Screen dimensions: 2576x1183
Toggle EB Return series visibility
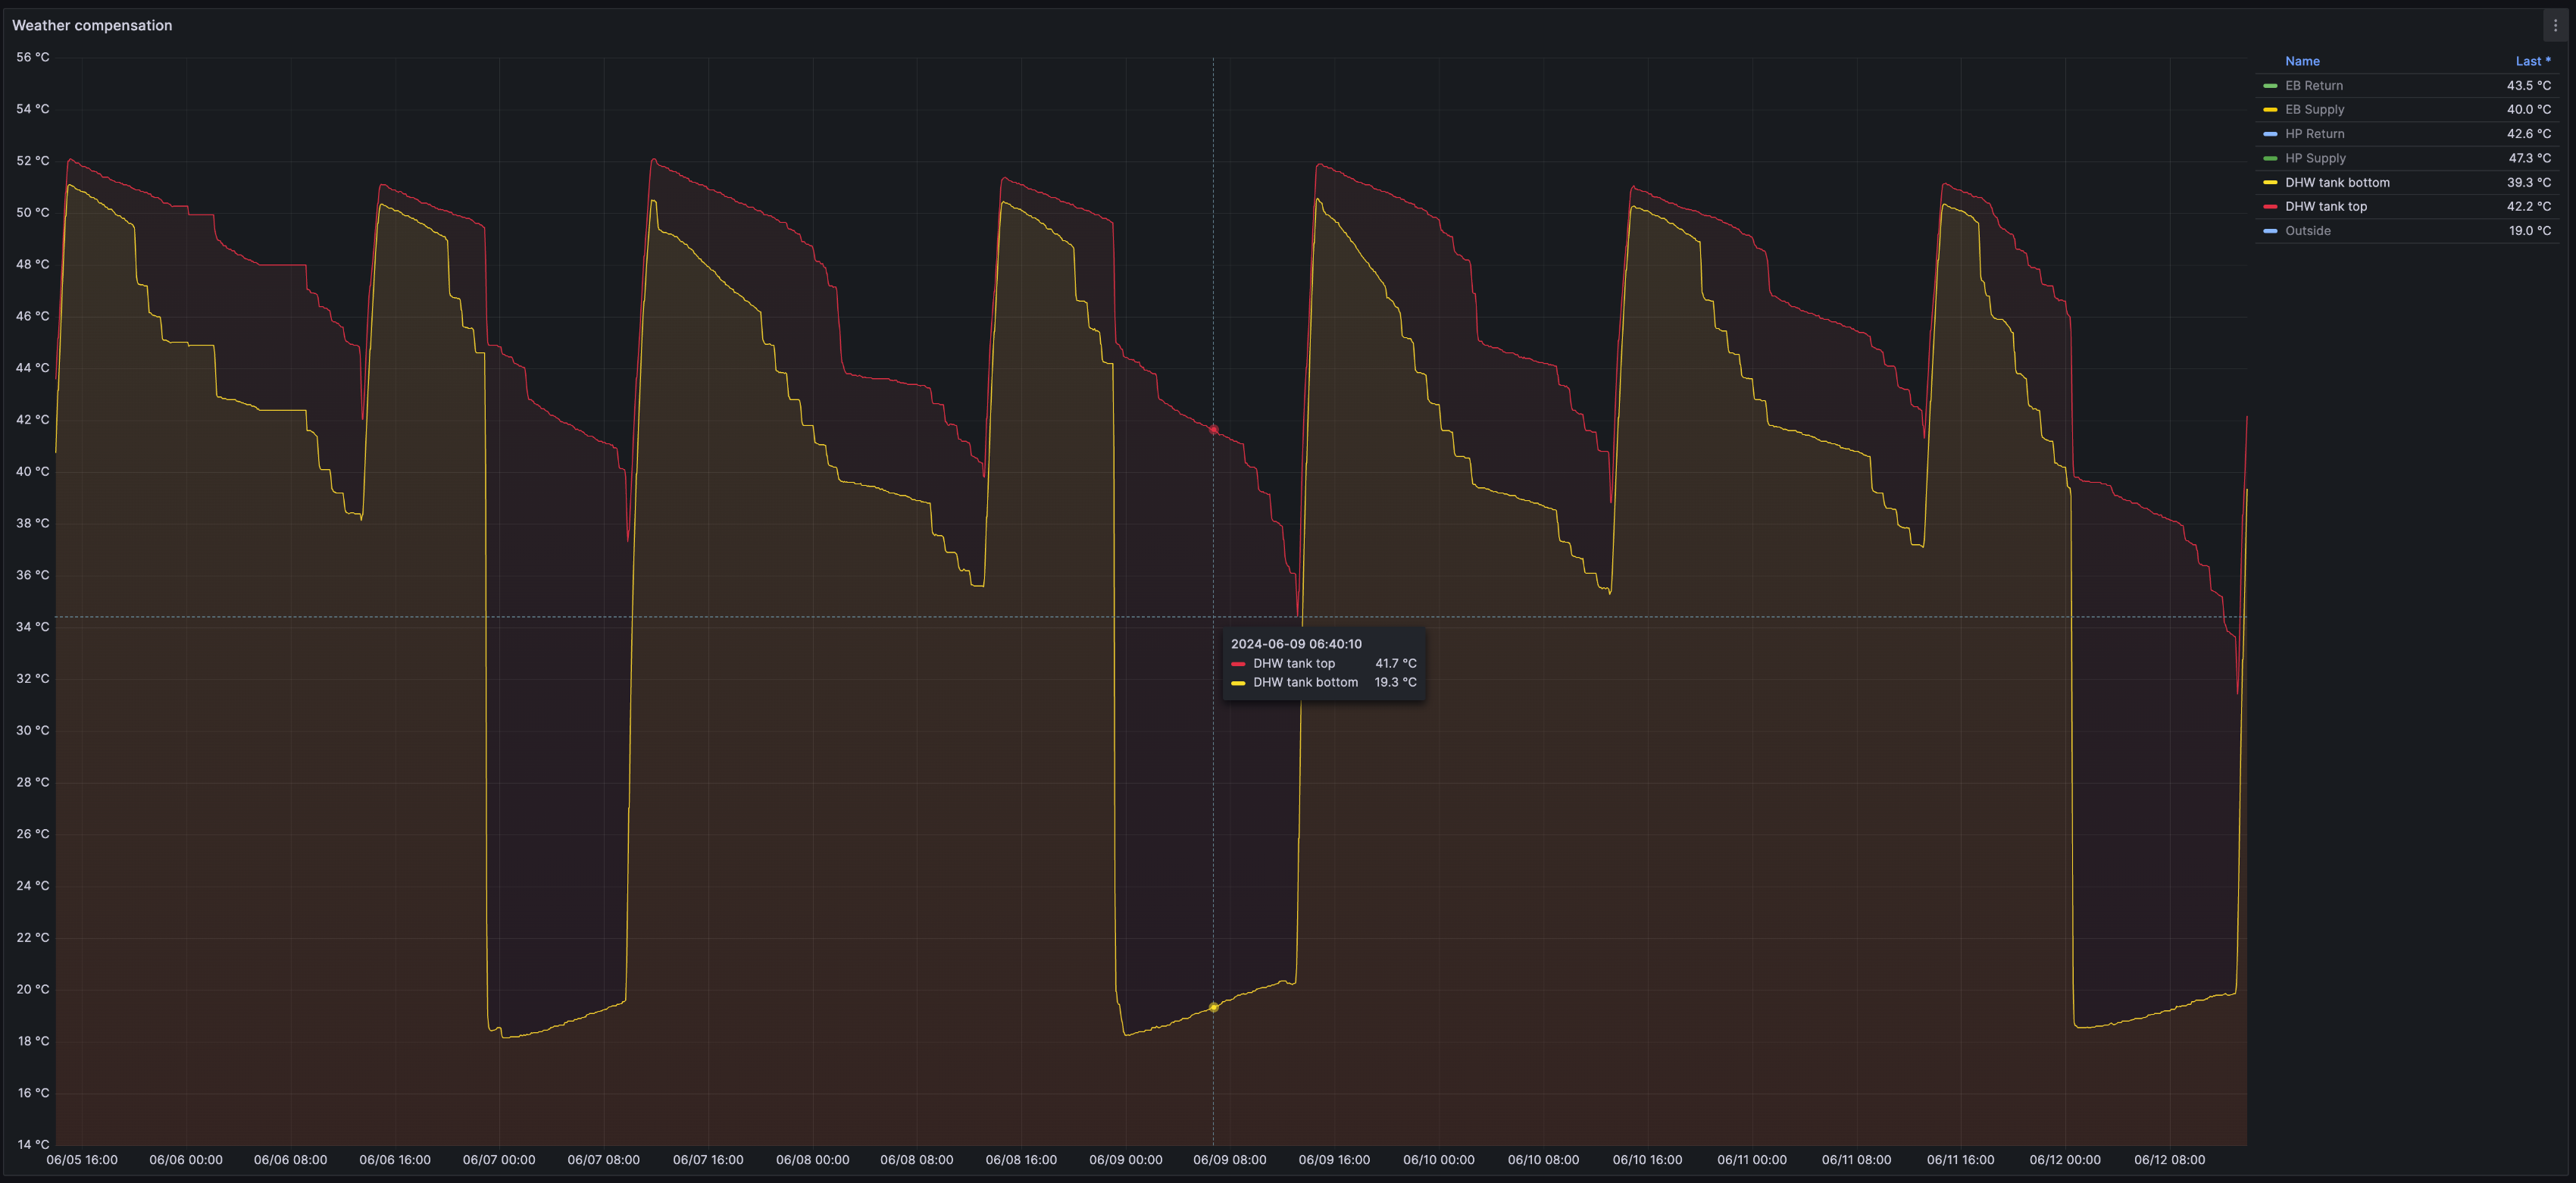pos(2313,86)
